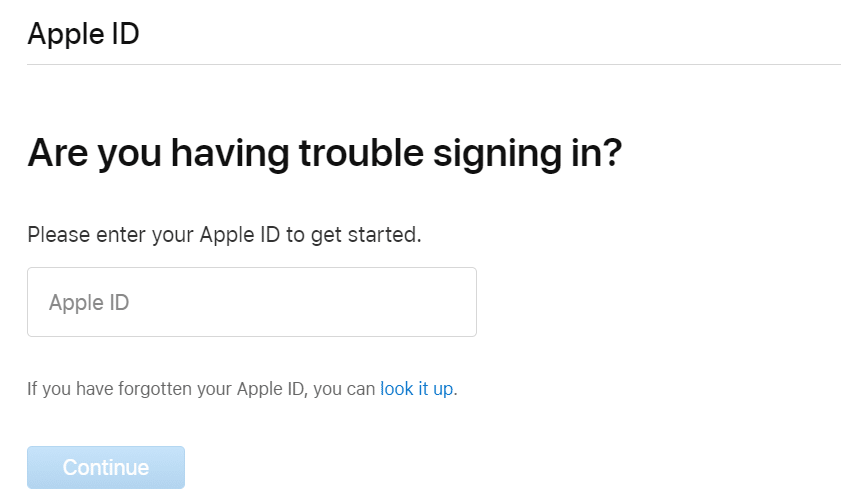Click "Are you having" at the start of the heading

(150, 153)
